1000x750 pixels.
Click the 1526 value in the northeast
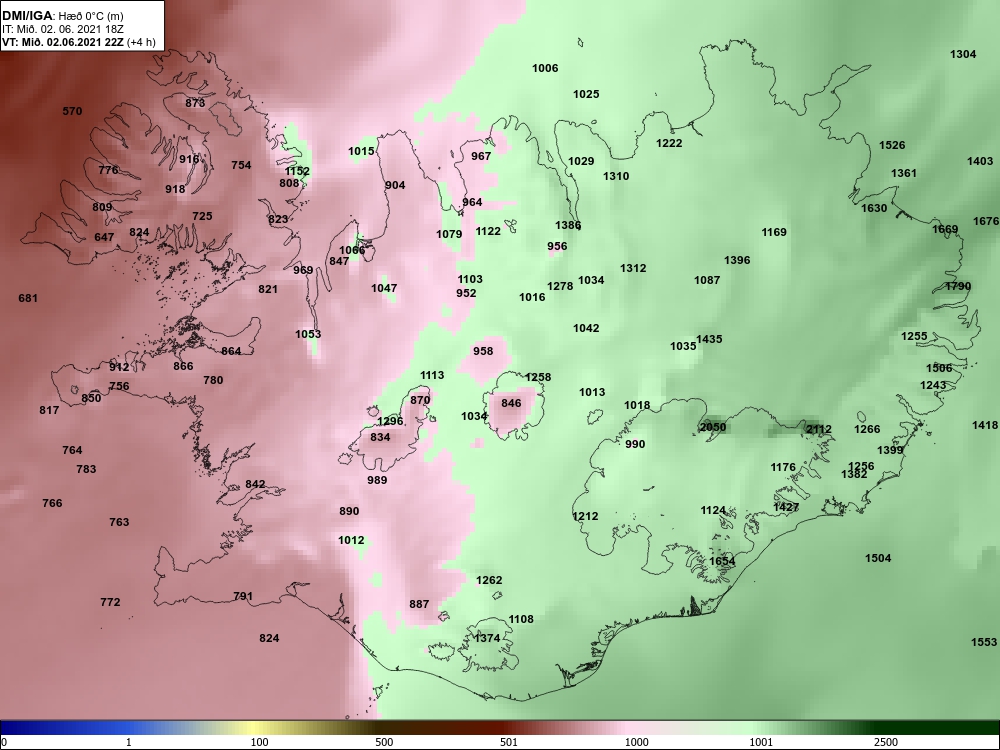pyautogui.click(x=892, y=145)
